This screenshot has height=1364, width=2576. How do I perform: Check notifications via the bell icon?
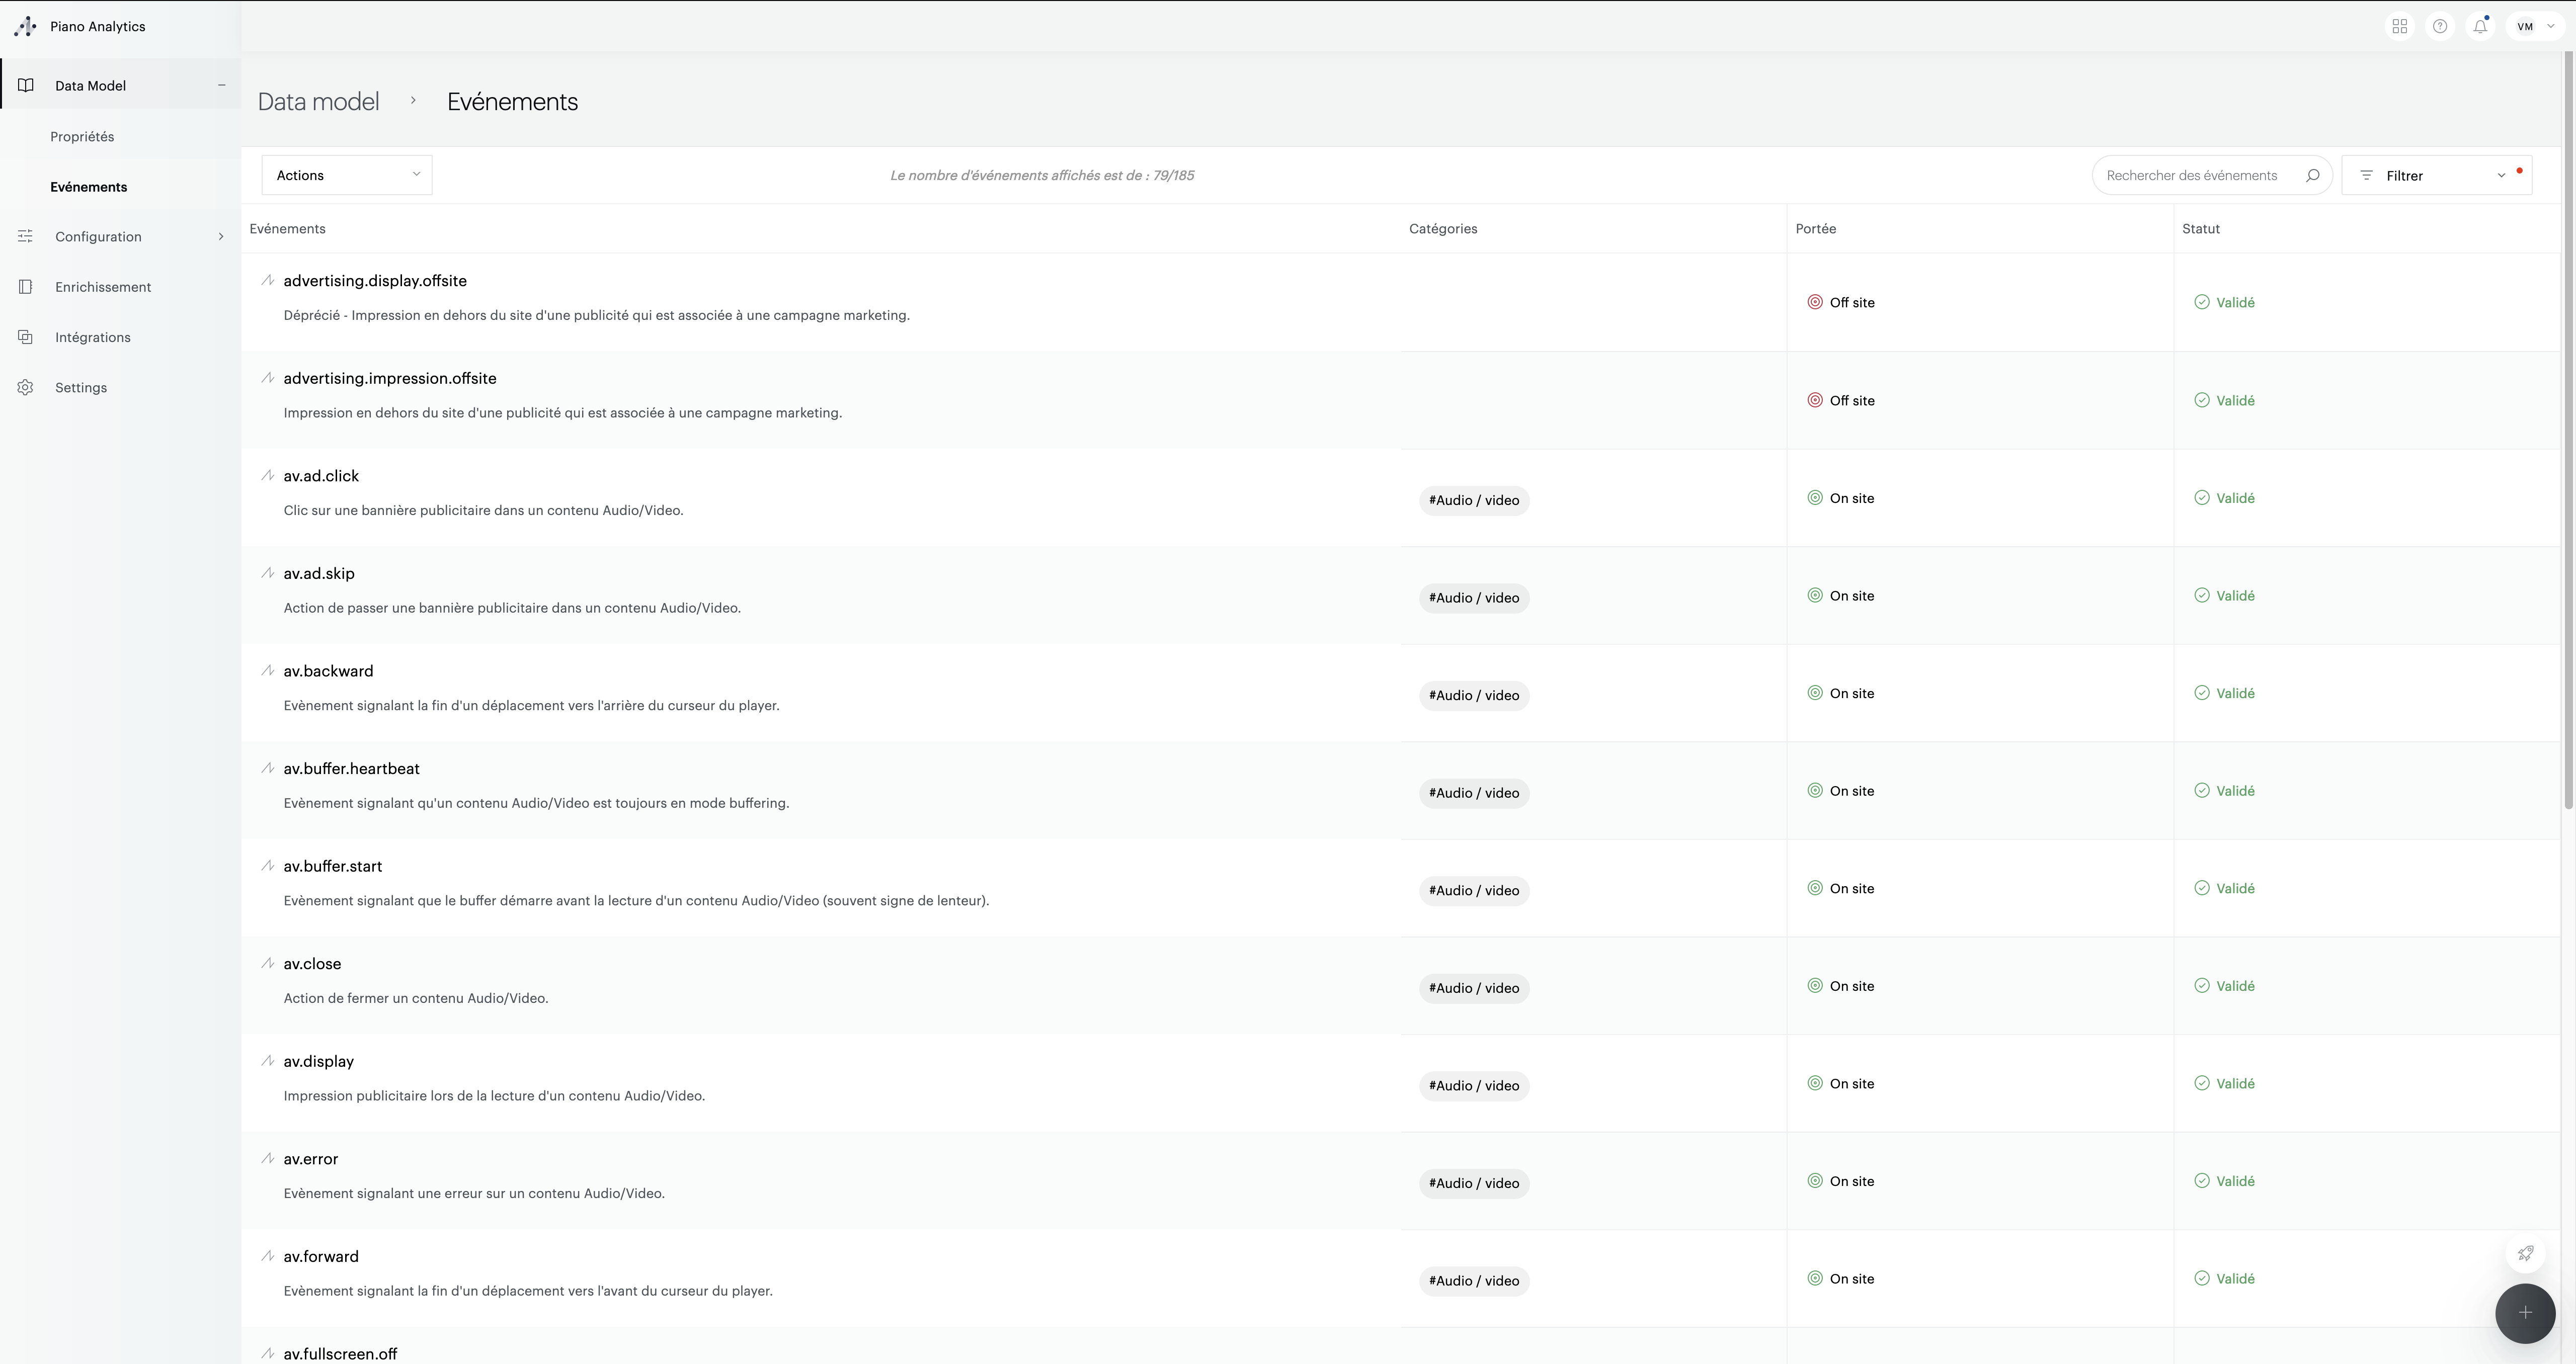tap(2479, 26)
